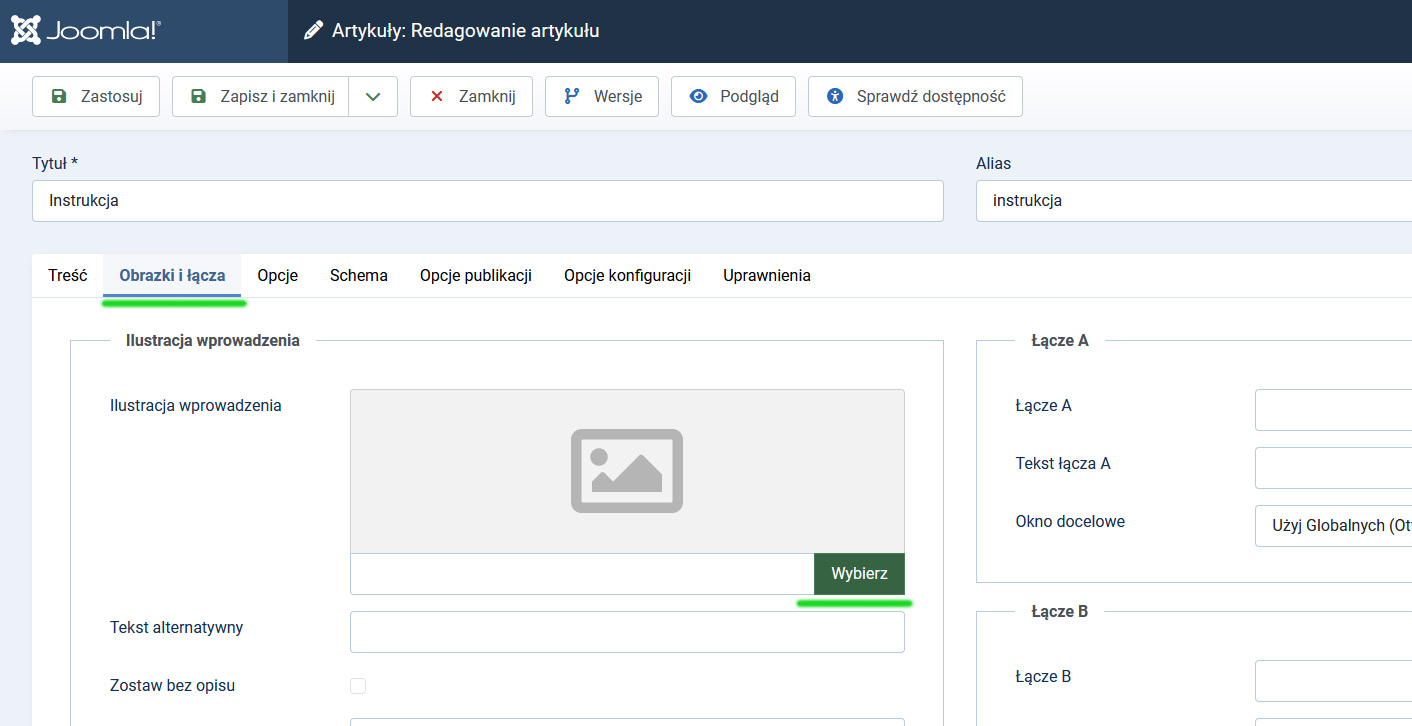This screenshot has height=726, width=1412.
Task: Select the Obrazki i łącza tab
Action: 172,275
